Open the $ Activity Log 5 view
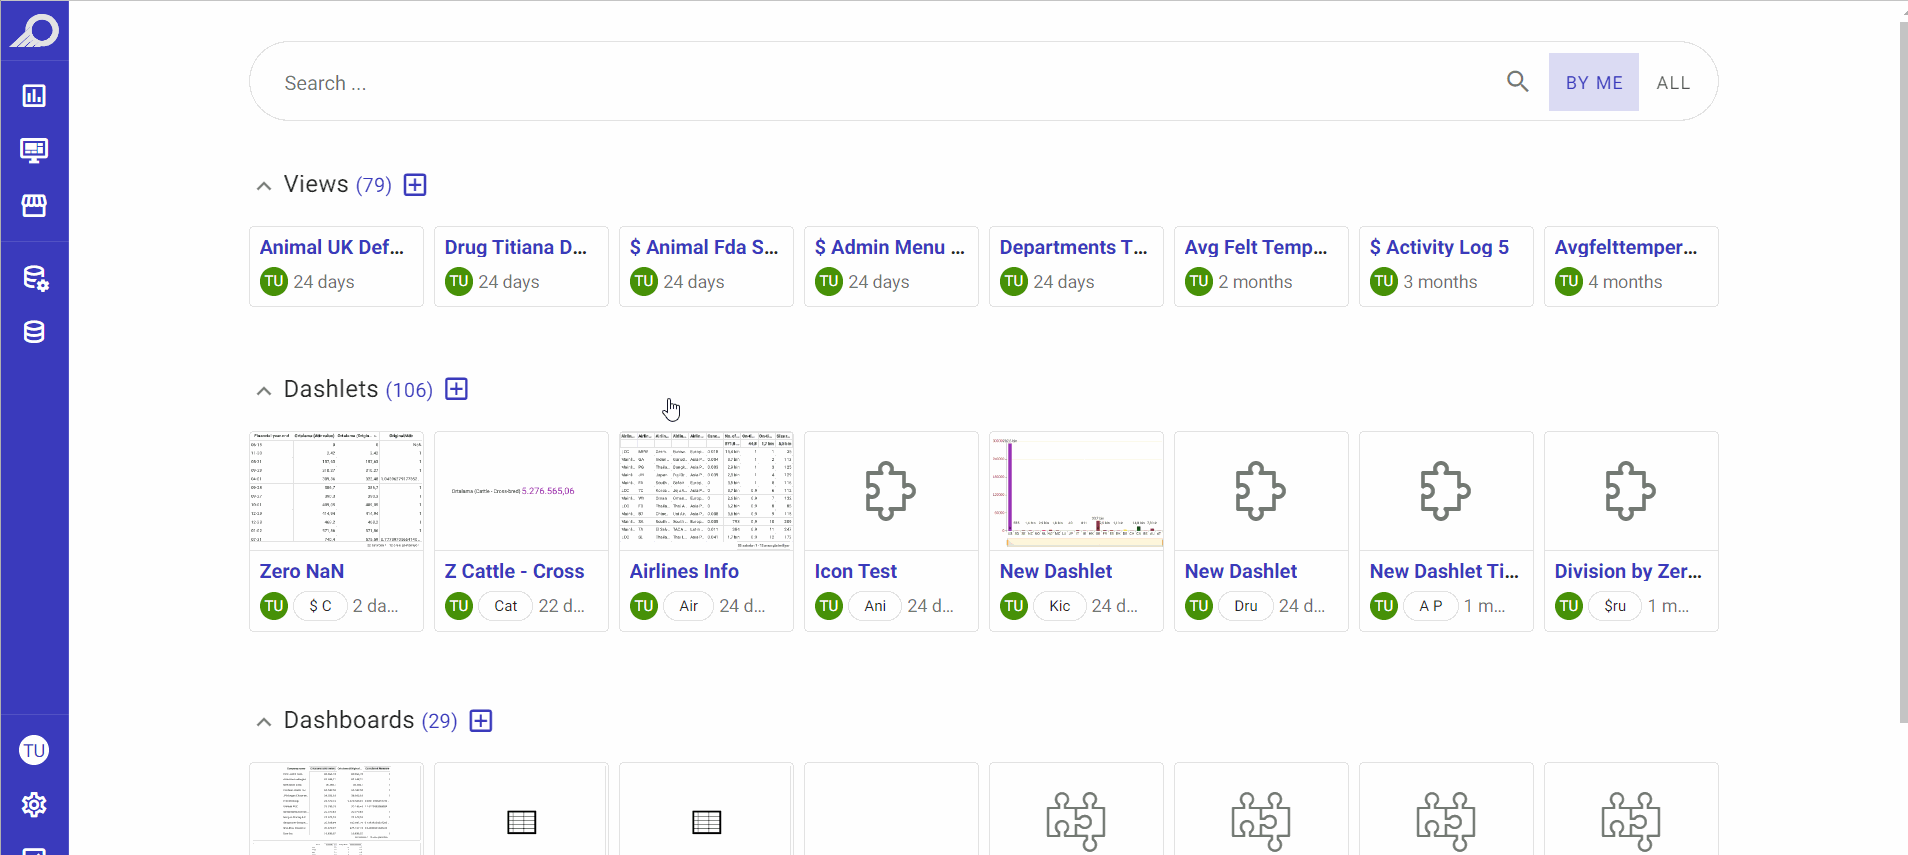This screenshot has height=855, width=1908. point(1446,266)
